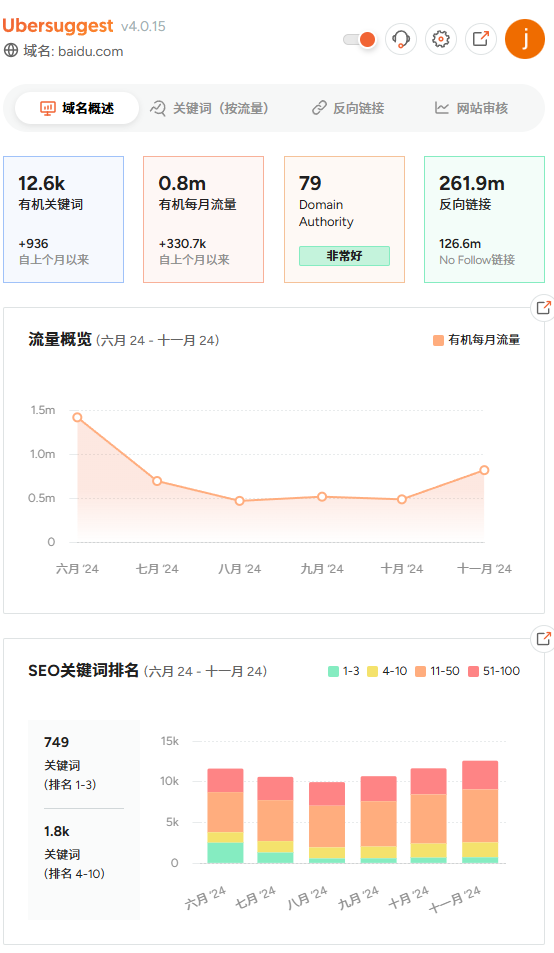Click the green 非常好 badge
Screen dimensions: 554x953
[344, 256]
